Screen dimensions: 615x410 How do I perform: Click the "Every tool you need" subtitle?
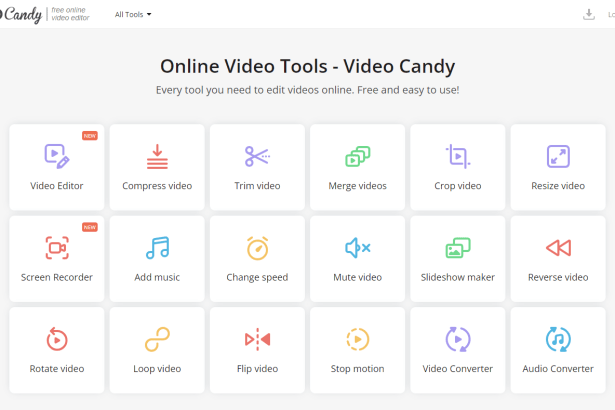tap(308, 90)
